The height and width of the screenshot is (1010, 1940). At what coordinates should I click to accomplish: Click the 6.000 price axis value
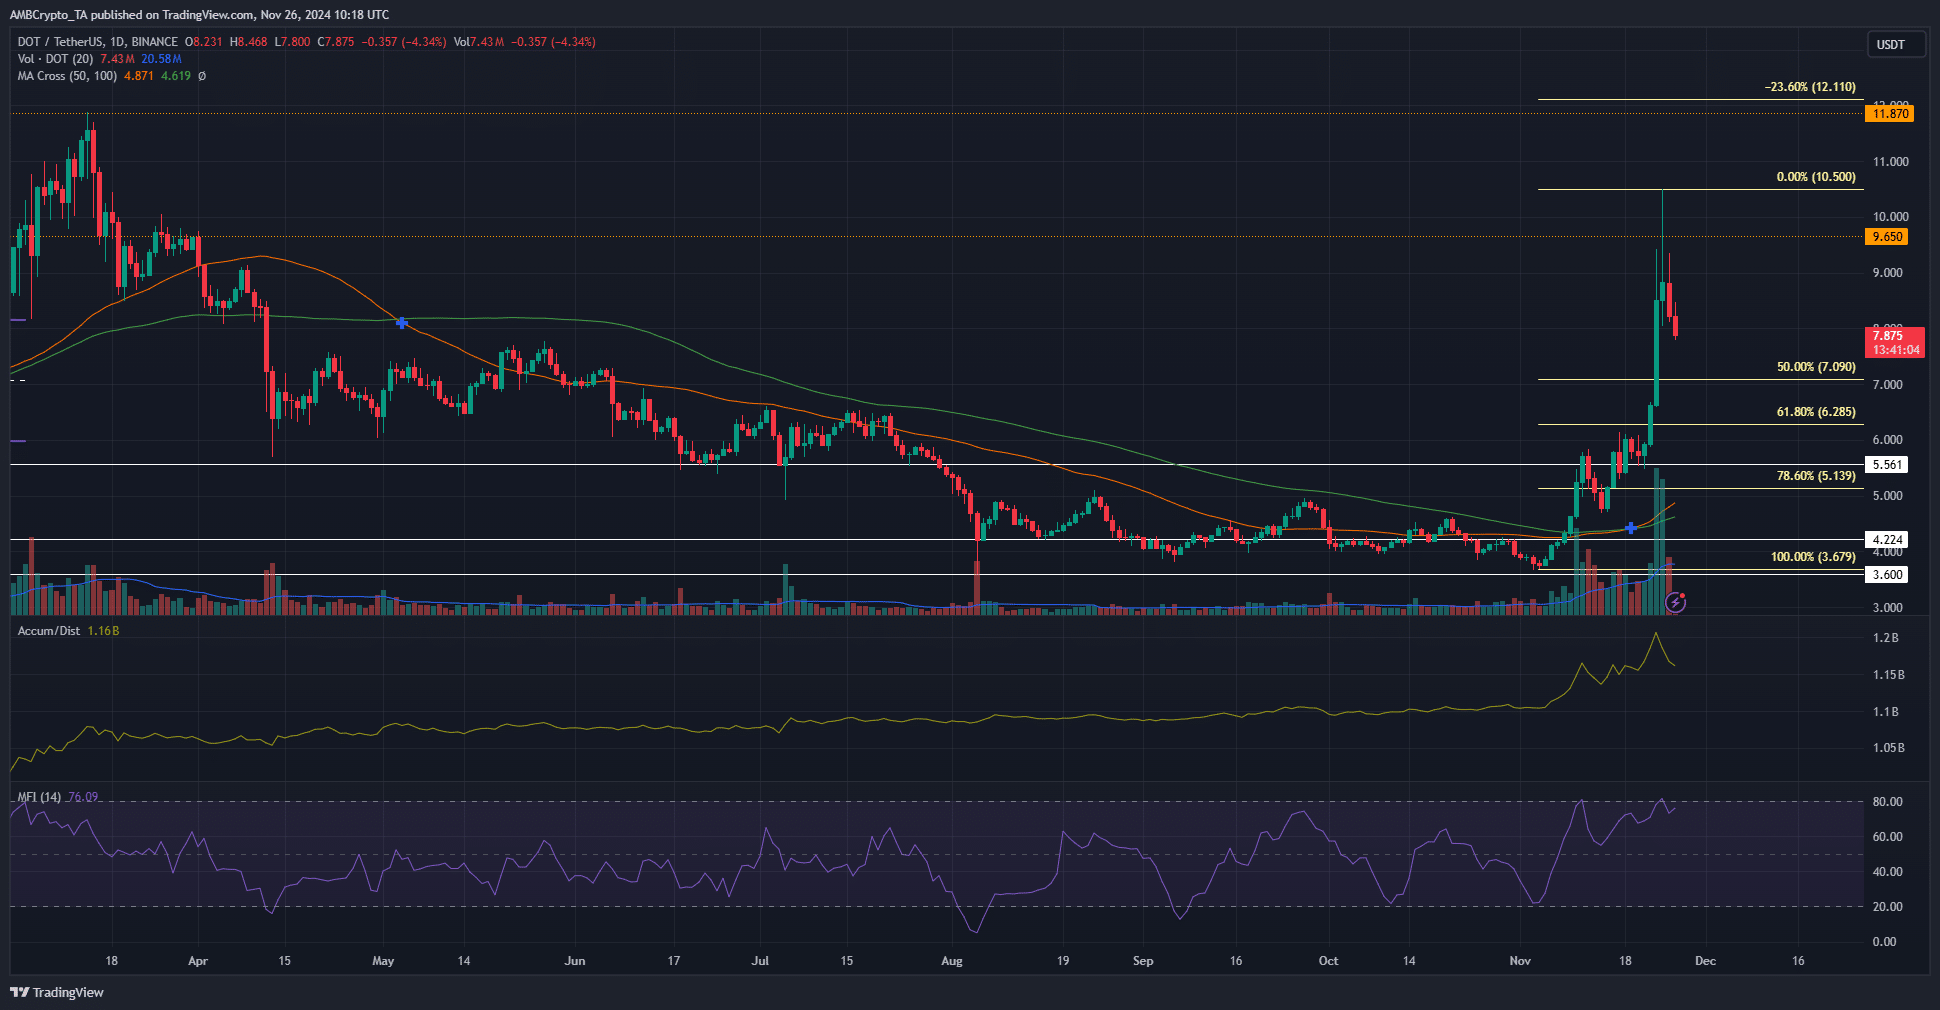pos(1887,440)
